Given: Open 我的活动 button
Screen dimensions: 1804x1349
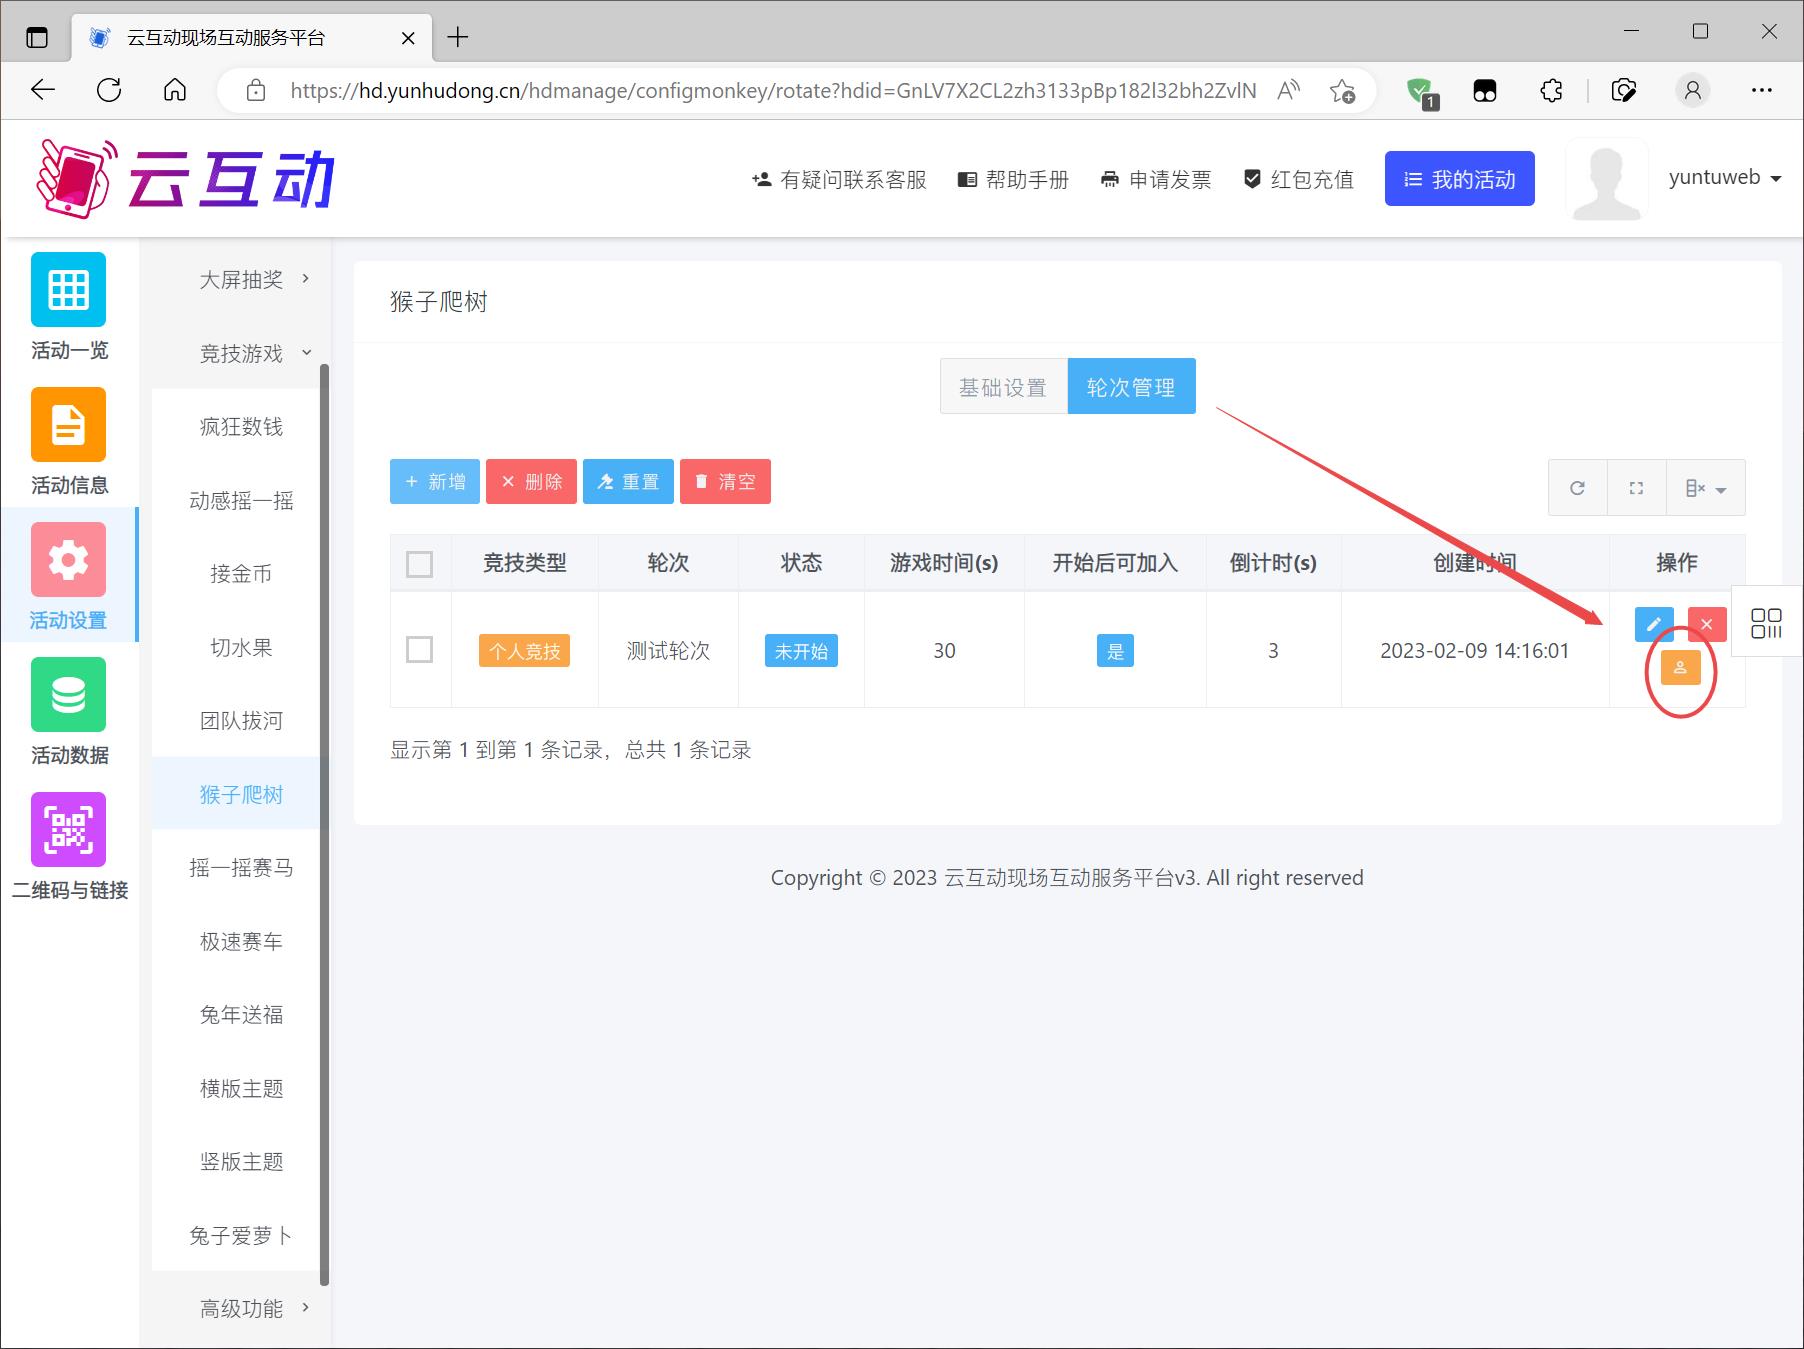Looking at the screenshot, I should 1460,179.
